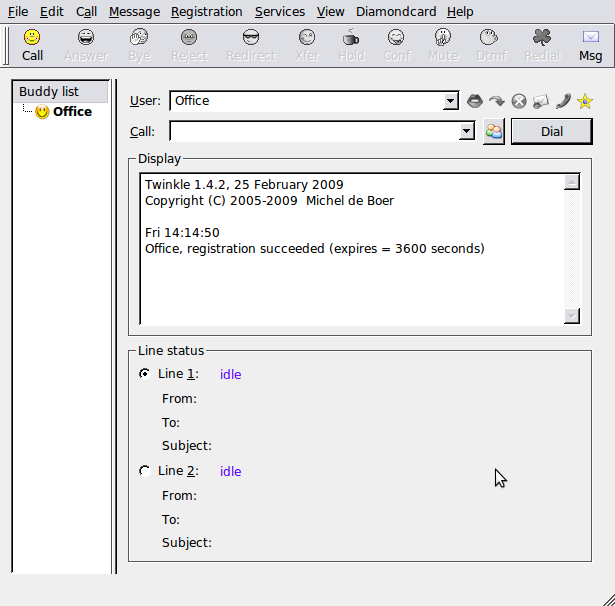This screenshot has height=606, width=615.
Task: Click the circled X auto-answer icon
Action: click(x=519, y=101)
